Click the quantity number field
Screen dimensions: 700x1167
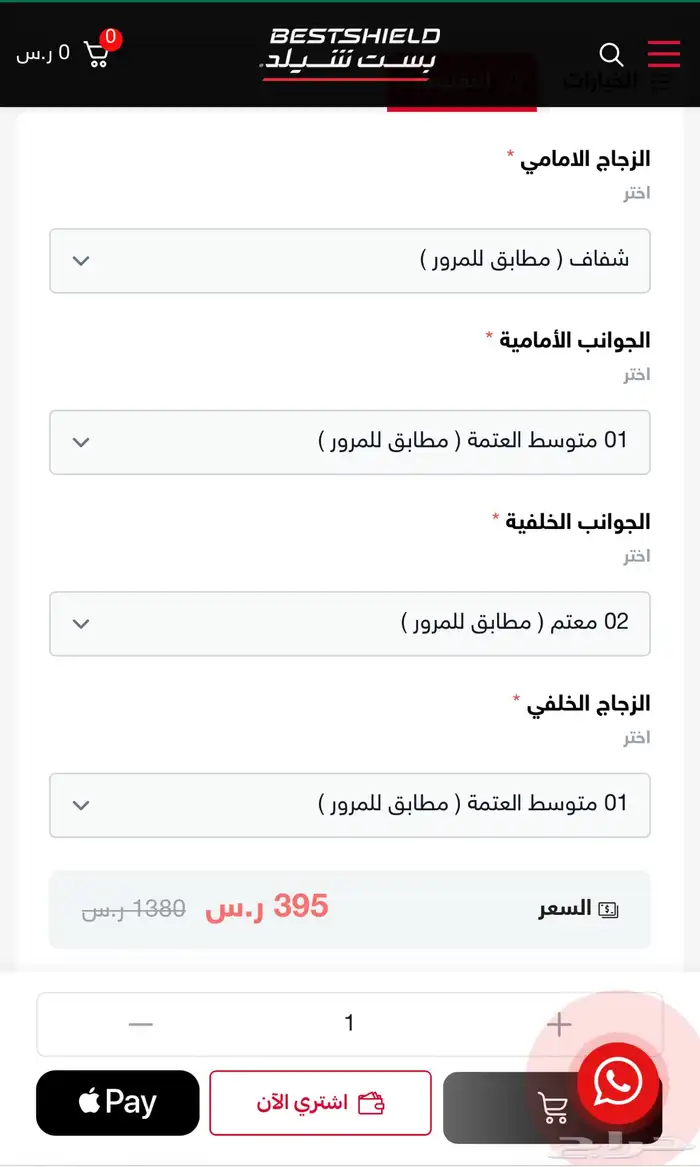349,1024
